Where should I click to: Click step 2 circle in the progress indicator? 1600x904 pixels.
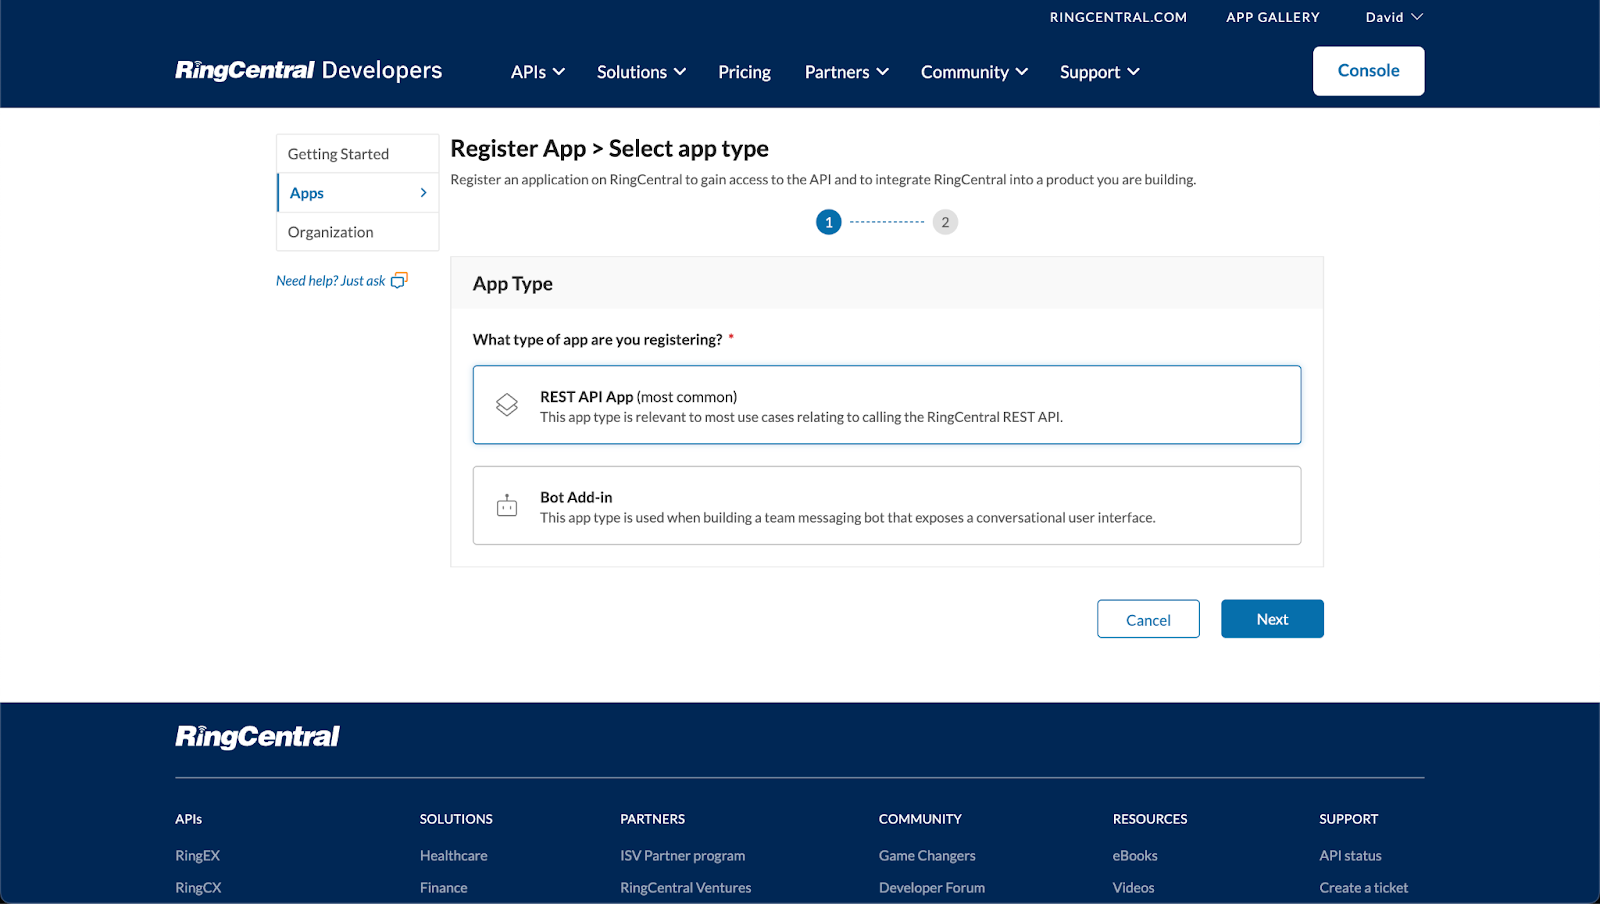[945, 221]
